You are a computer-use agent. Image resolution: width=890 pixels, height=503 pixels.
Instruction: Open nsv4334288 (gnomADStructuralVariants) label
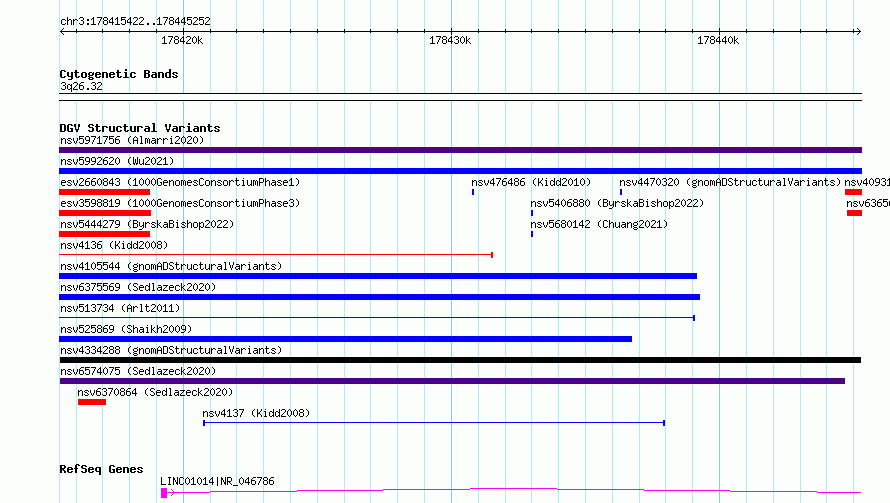coord(171,350)
